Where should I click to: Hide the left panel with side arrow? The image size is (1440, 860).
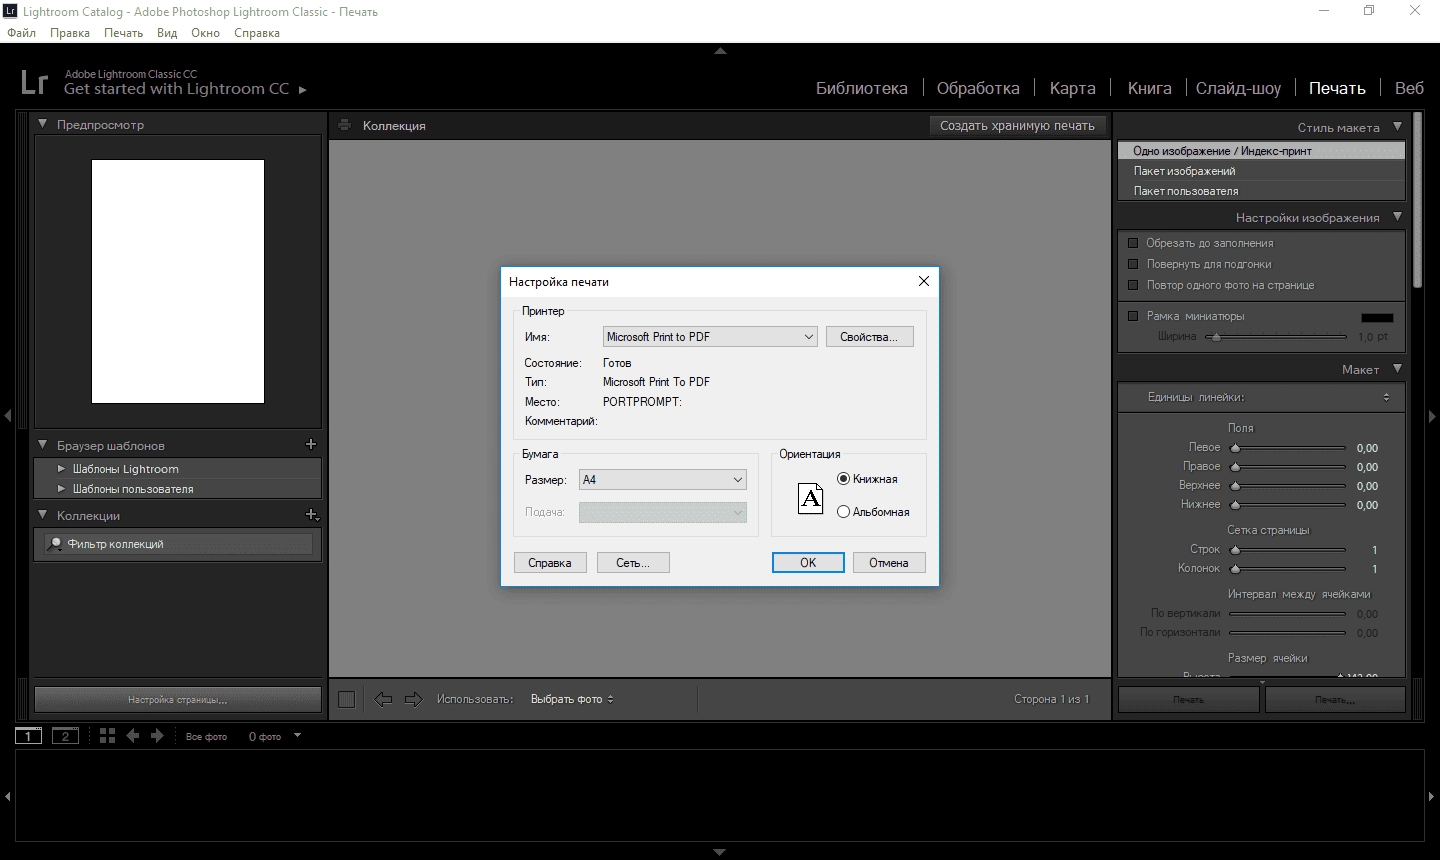[x=7, y=415]
